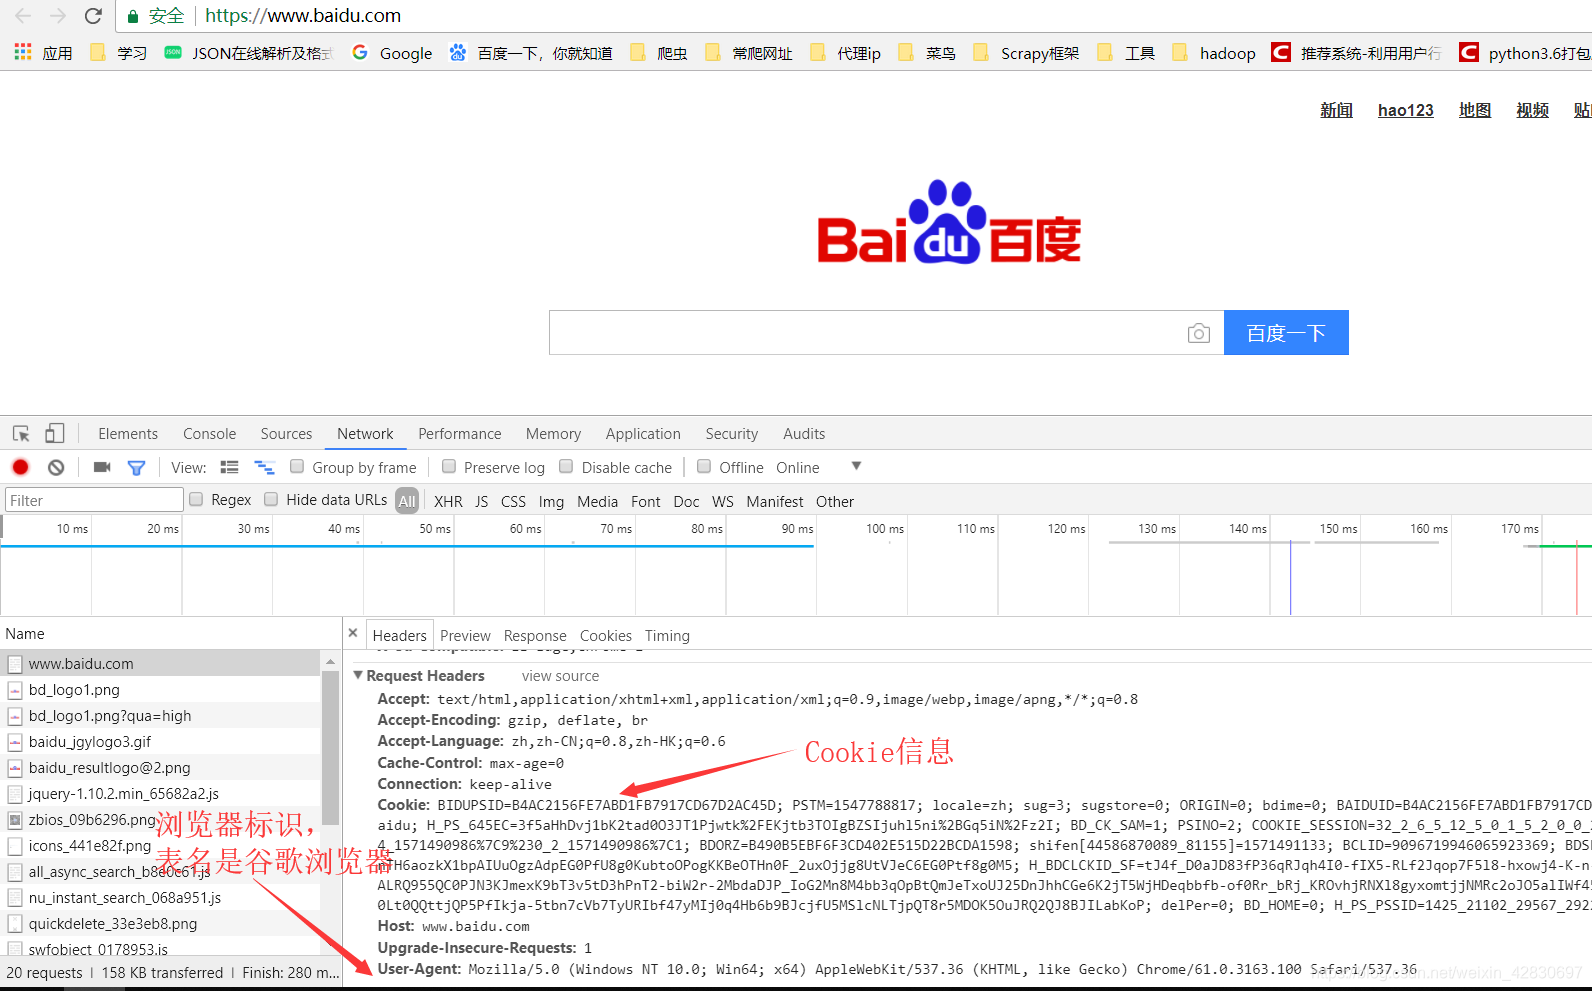
Task: Open the 新闻 link
Action: tap(1336, 110)
